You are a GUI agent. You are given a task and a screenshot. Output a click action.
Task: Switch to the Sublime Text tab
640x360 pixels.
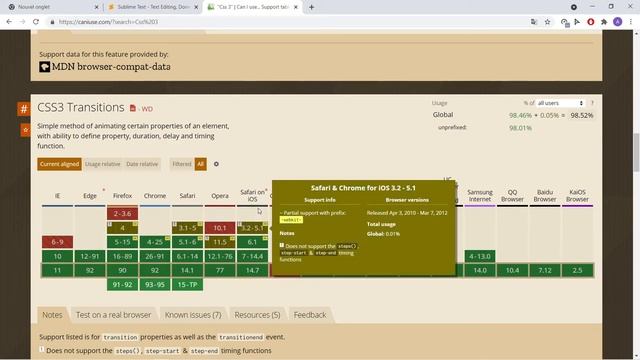[153, 7]
